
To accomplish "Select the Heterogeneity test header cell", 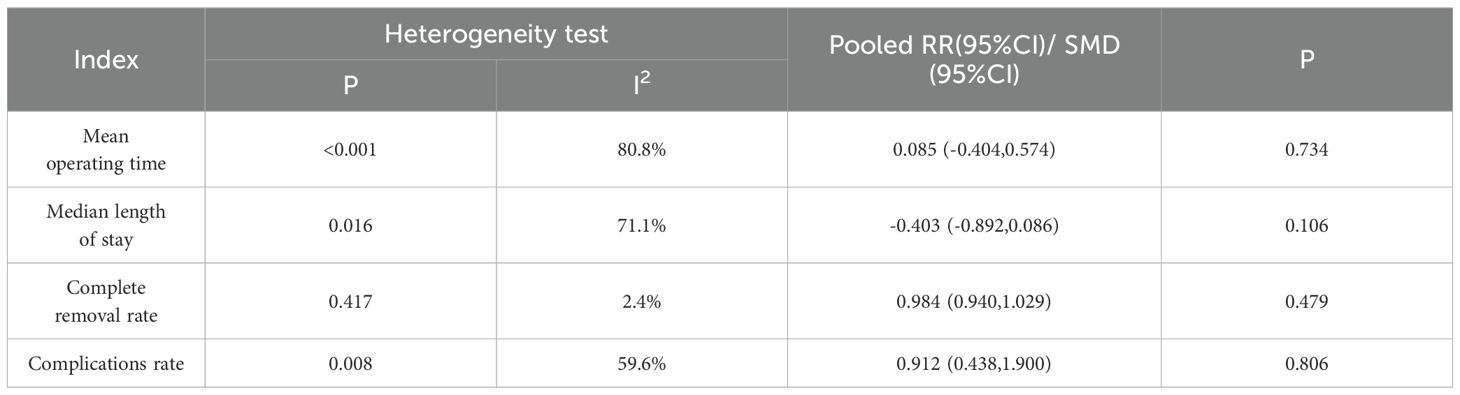I will coord(496,35).
